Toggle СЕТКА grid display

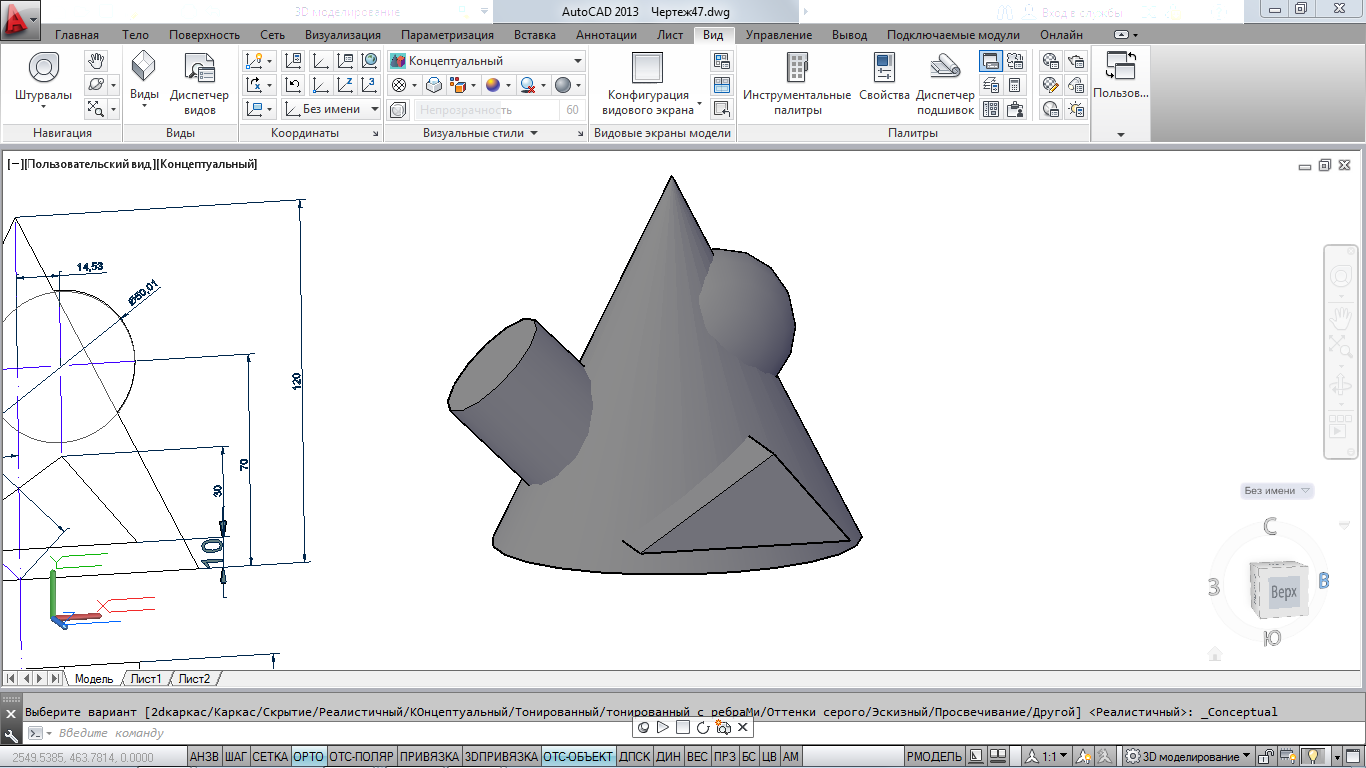point(269,757)
